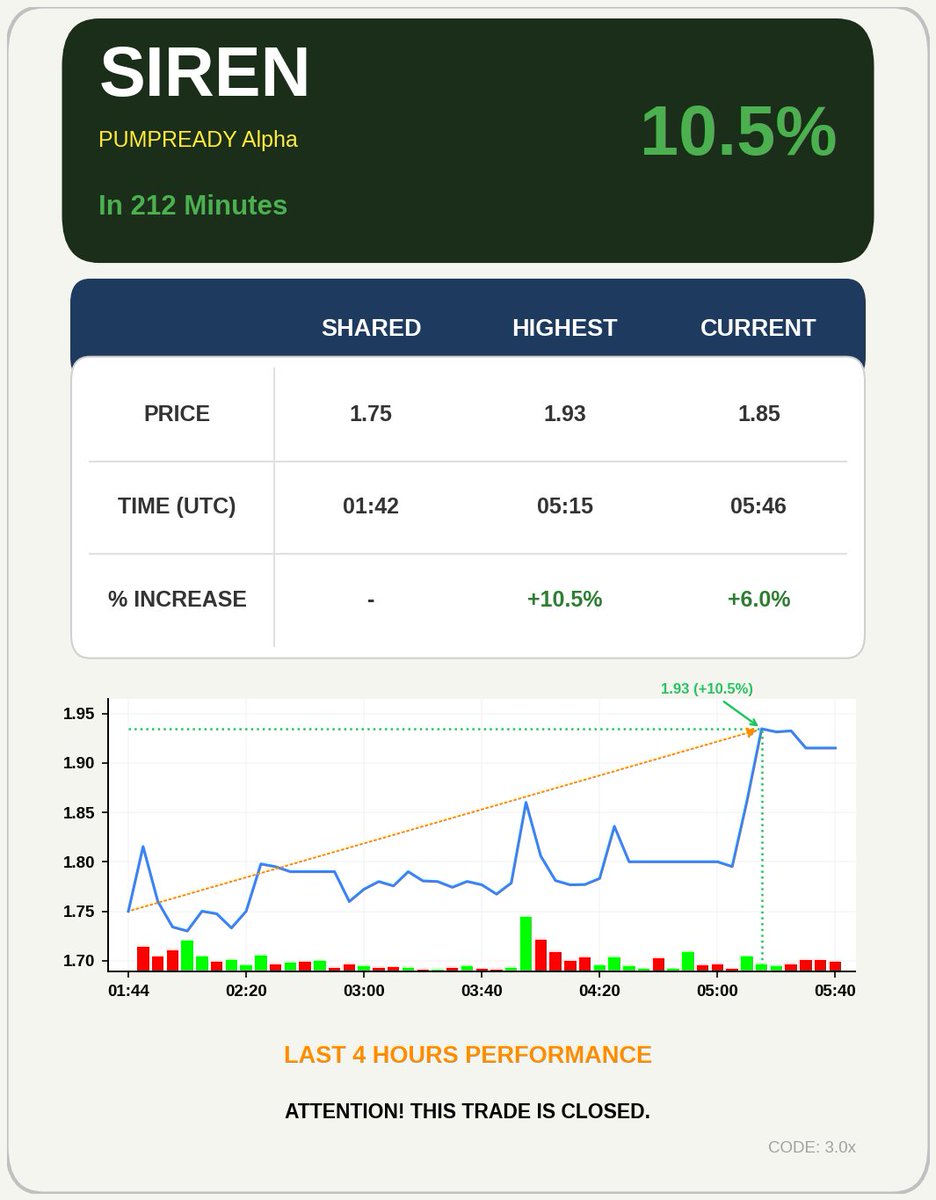Click the 05:00 x-axis label
The width and height of the screenshot is (936, 1200).
coord(717,990)
